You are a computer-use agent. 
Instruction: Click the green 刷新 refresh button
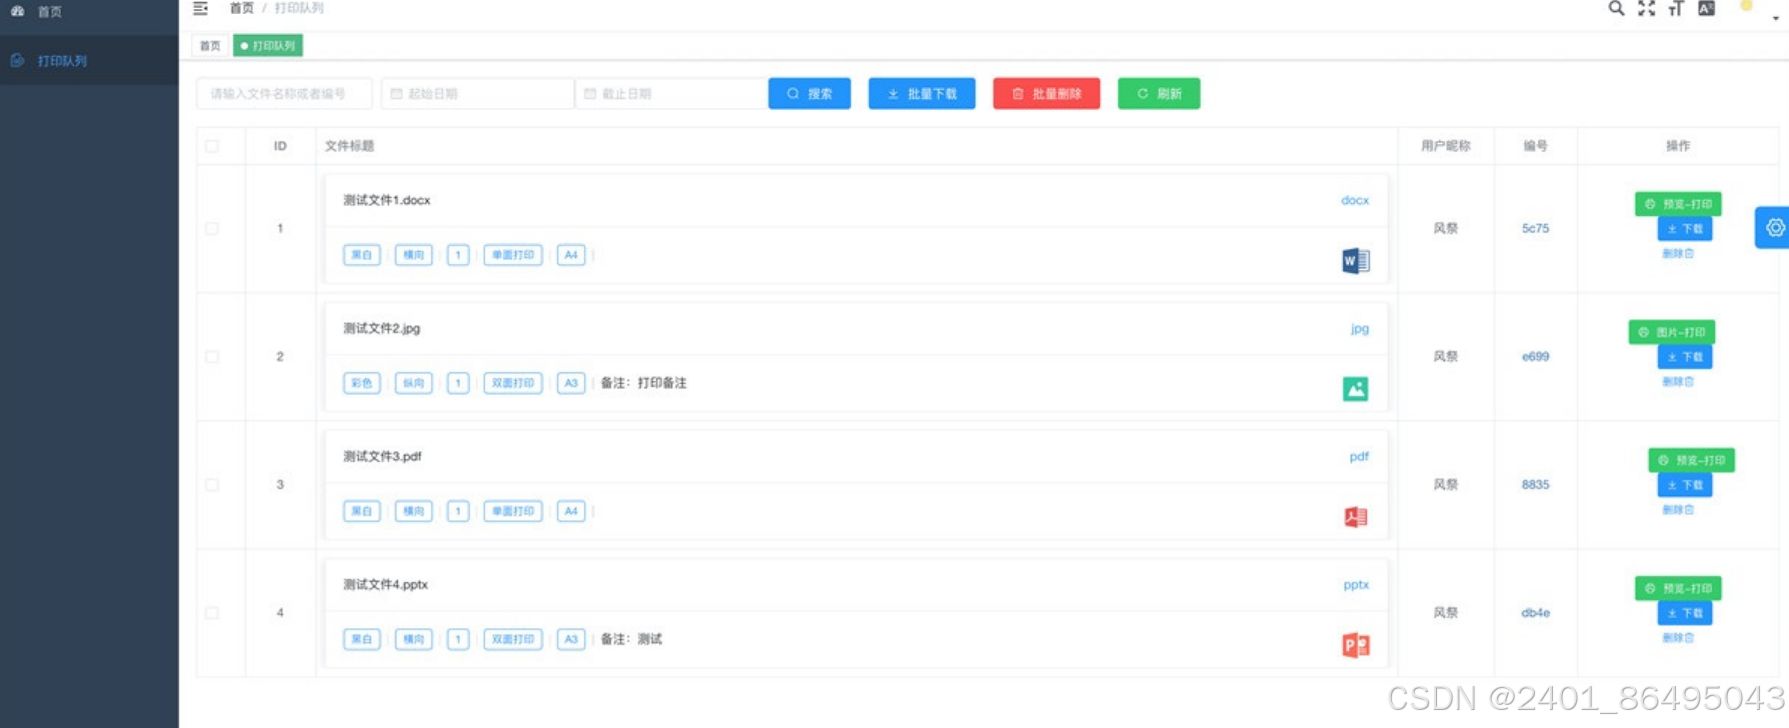[1158, 94]
